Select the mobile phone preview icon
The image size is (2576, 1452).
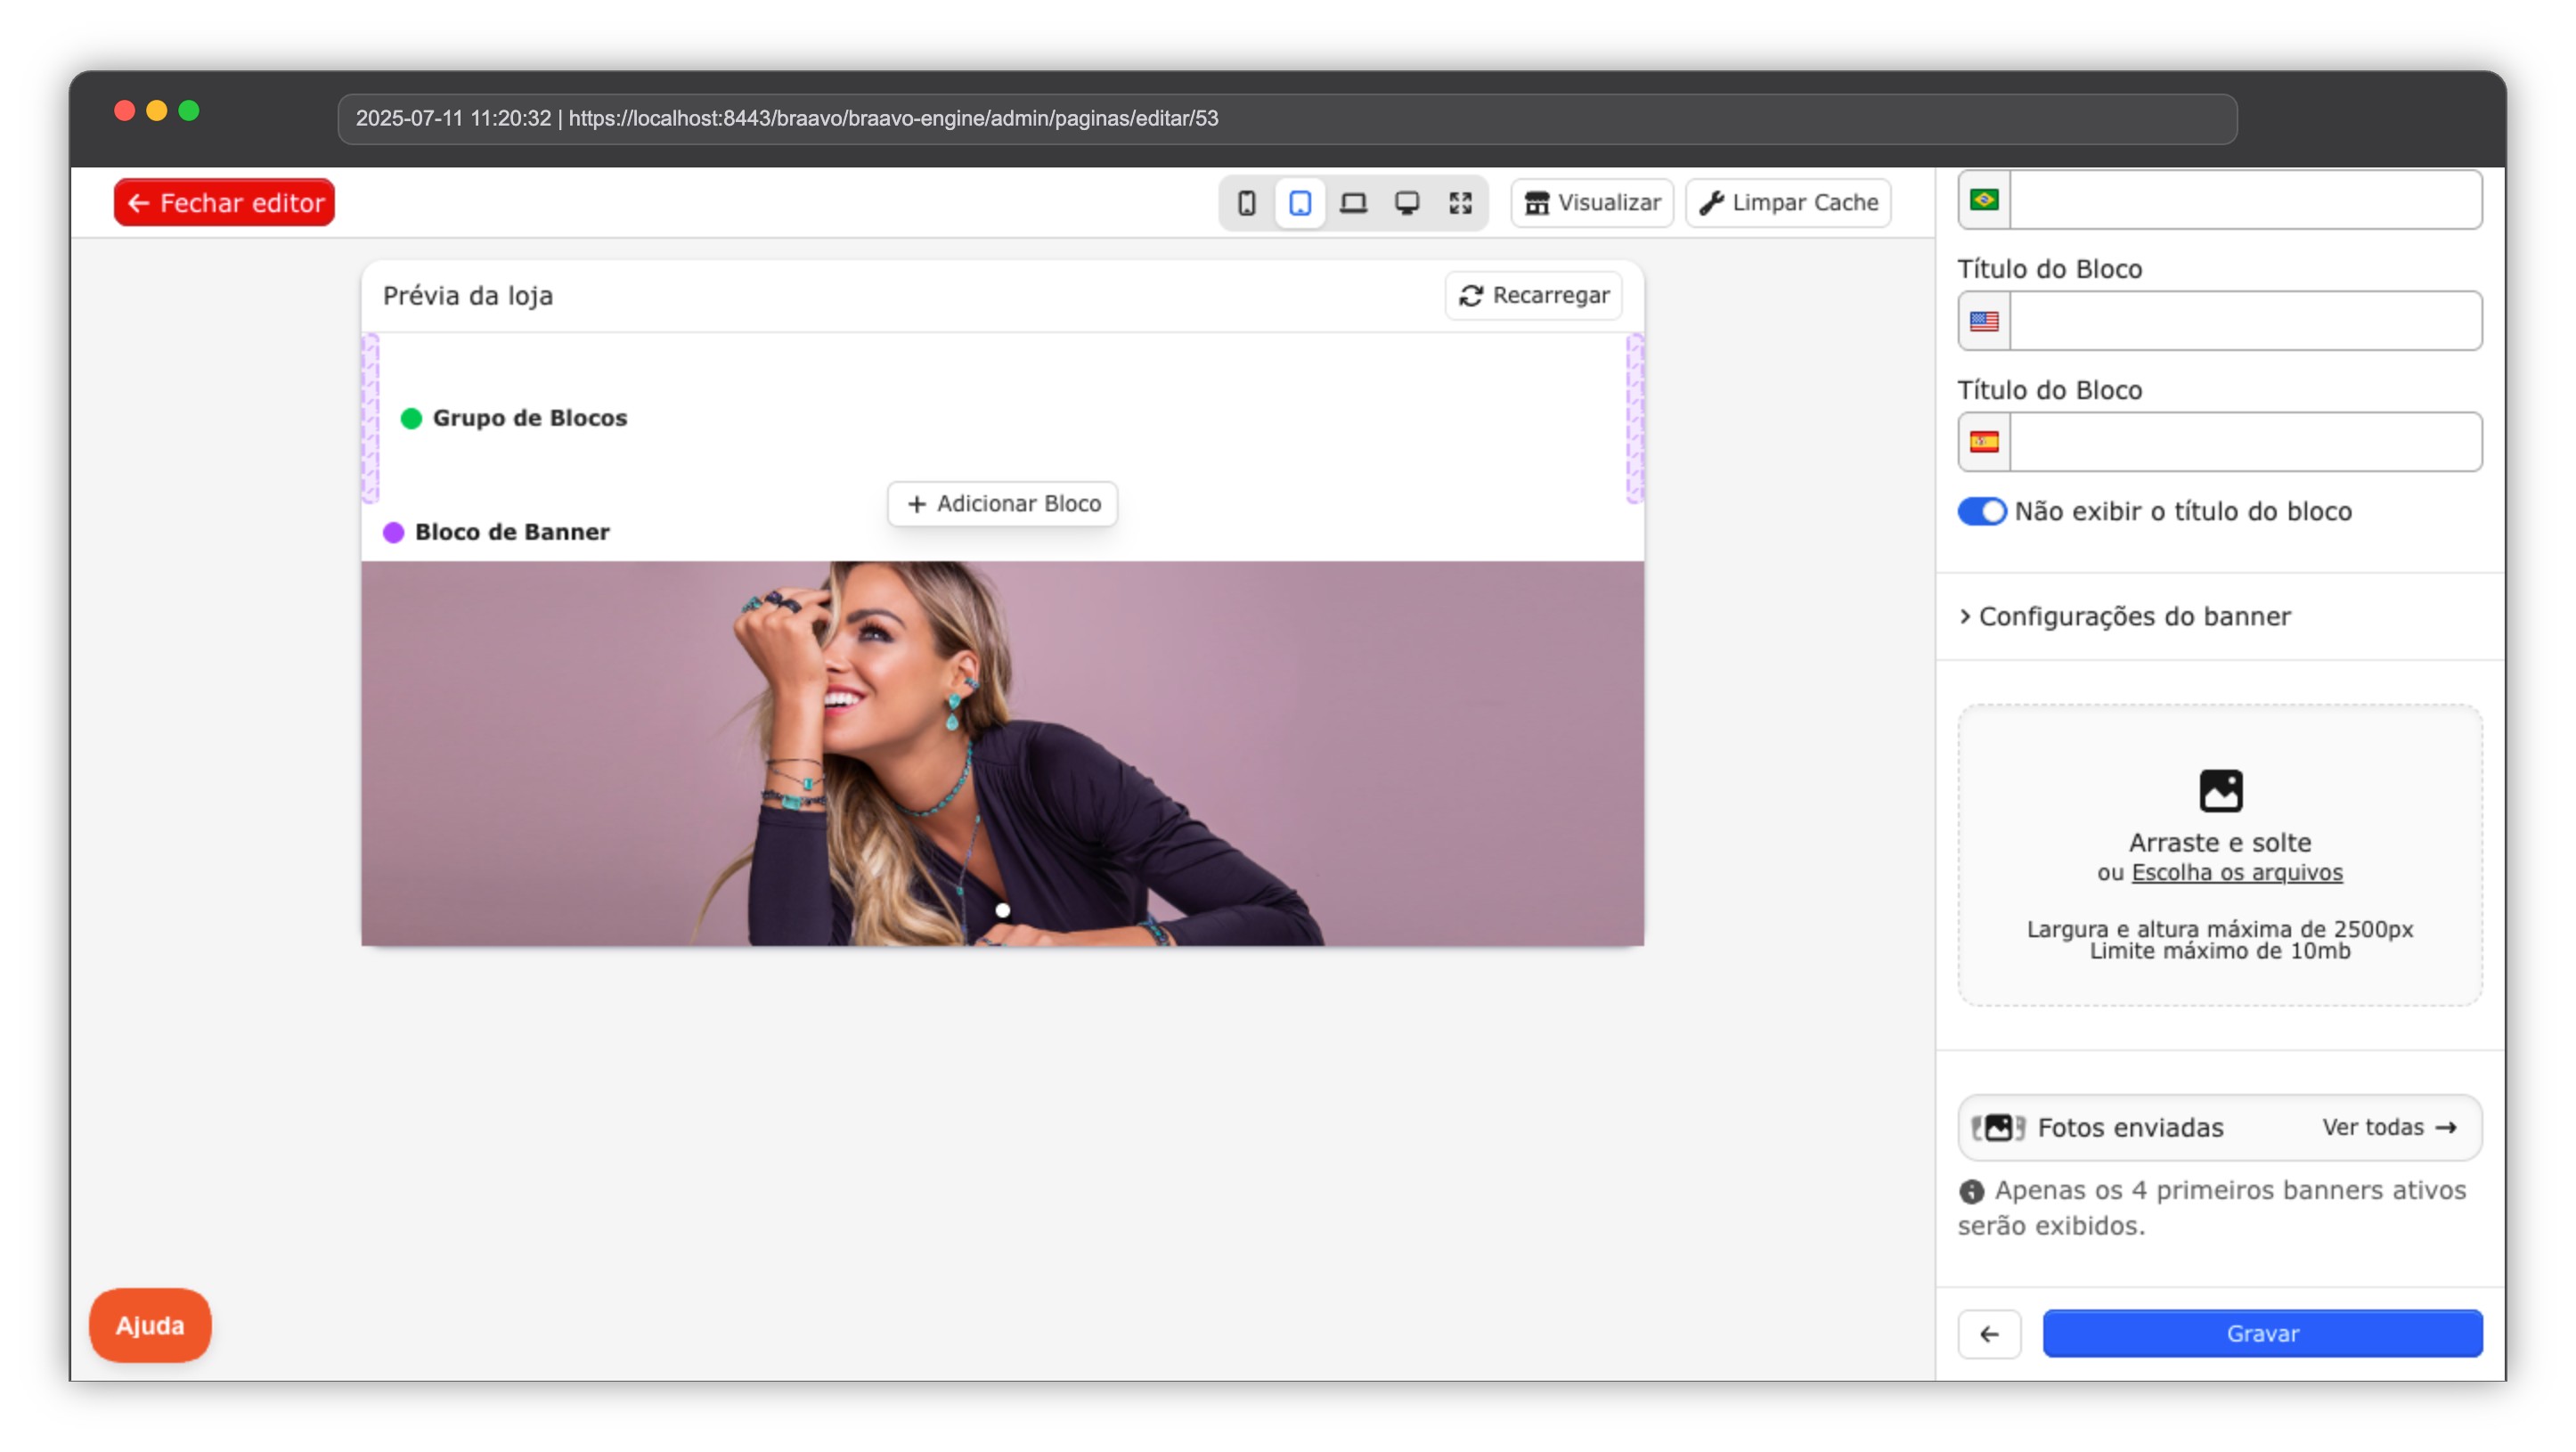point(1246,203)
